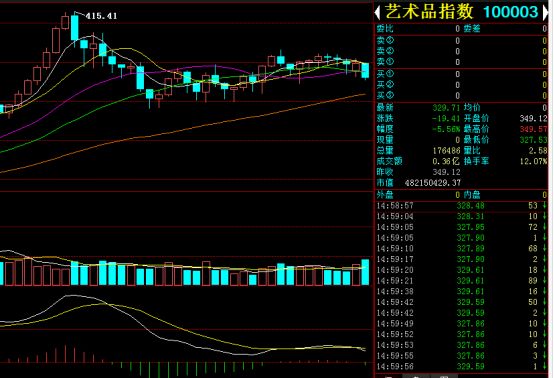
Task: Click the 市值 value 482150429.37
Action: (x=432, y=183)
